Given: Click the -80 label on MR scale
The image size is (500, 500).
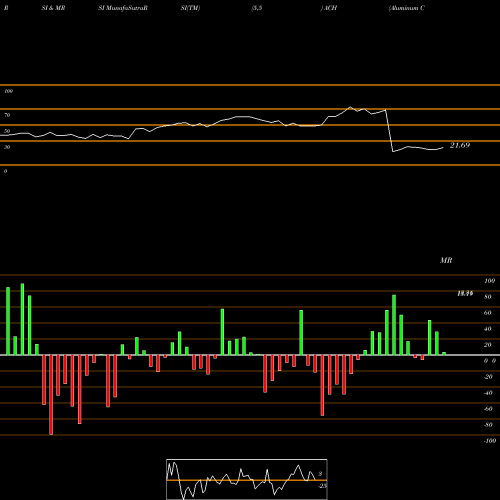Looking at the screenshot, I should tap(488, 425).
